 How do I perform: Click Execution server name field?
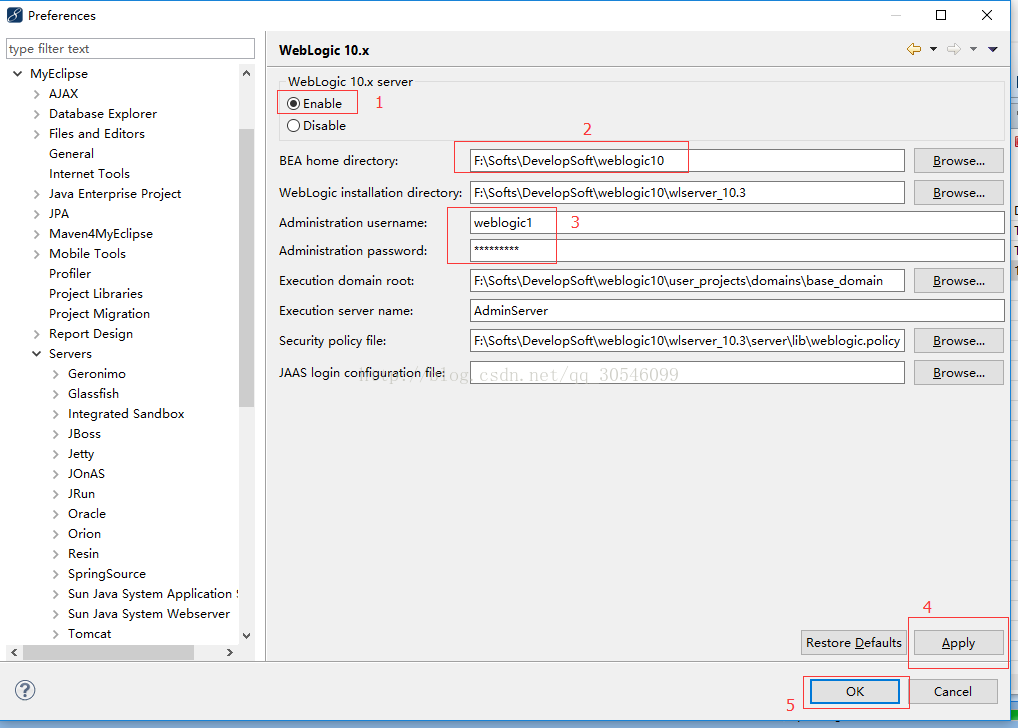click(737, 311)
